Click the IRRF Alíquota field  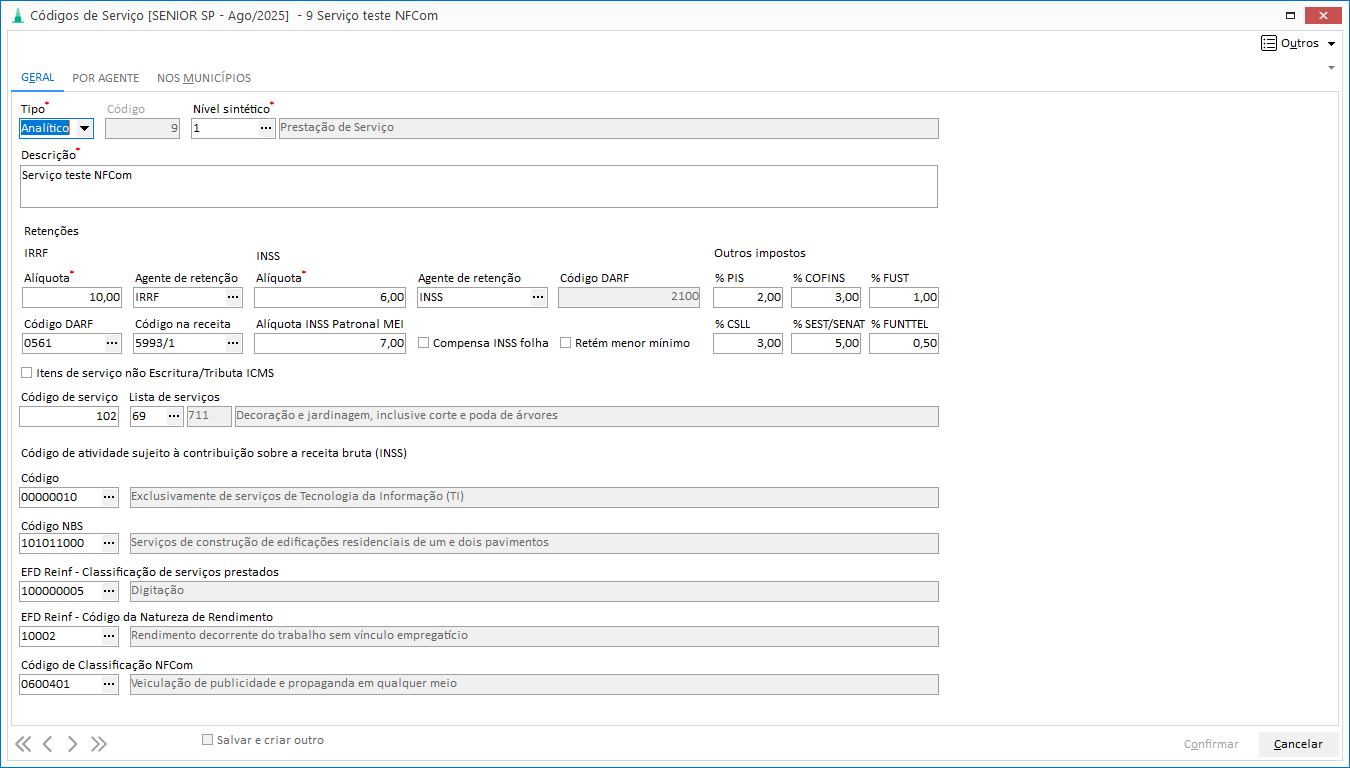(x=72, y=297)
